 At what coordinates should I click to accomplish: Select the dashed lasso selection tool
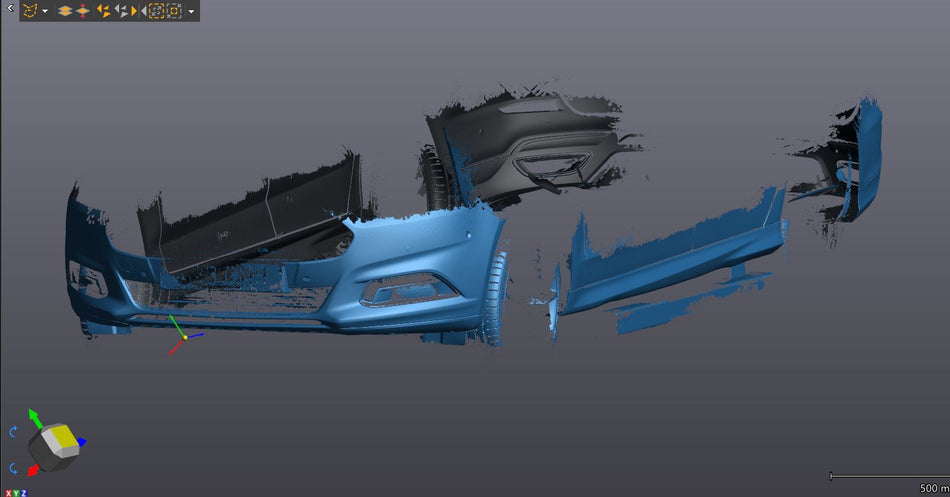(x=30, y=11)
